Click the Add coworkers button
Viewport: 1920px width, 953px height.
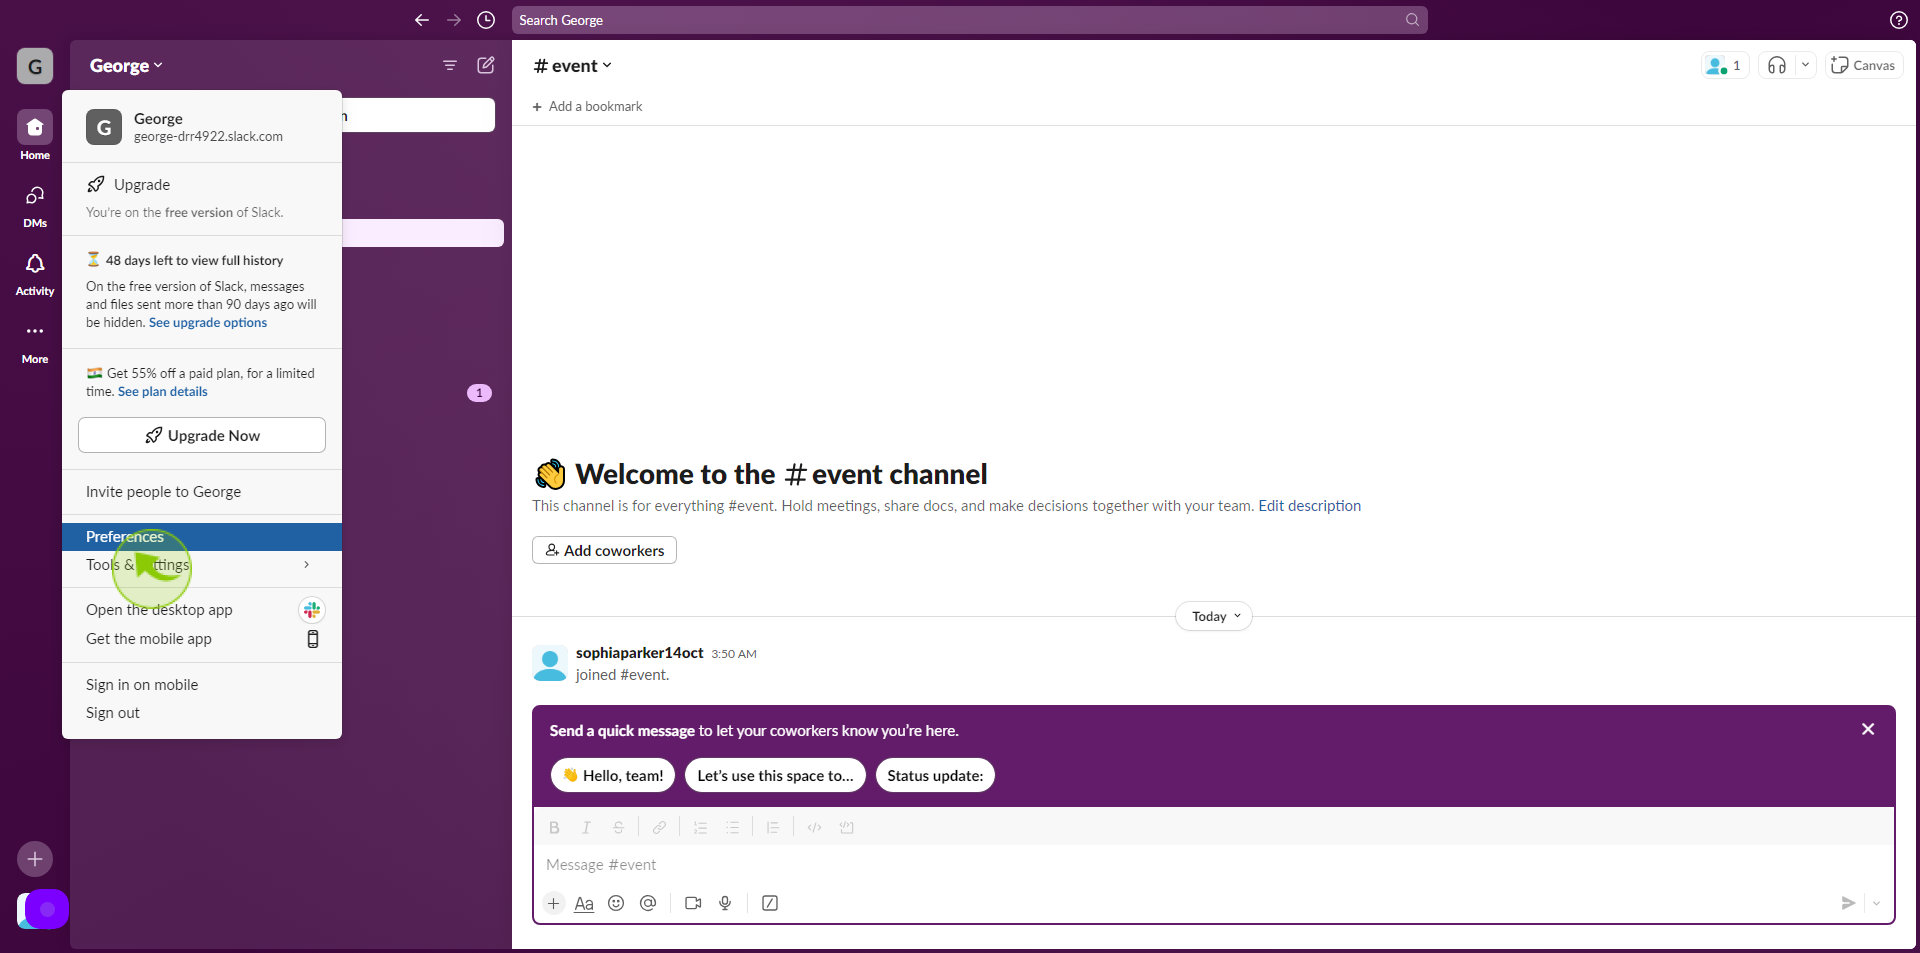coord(604,551)
